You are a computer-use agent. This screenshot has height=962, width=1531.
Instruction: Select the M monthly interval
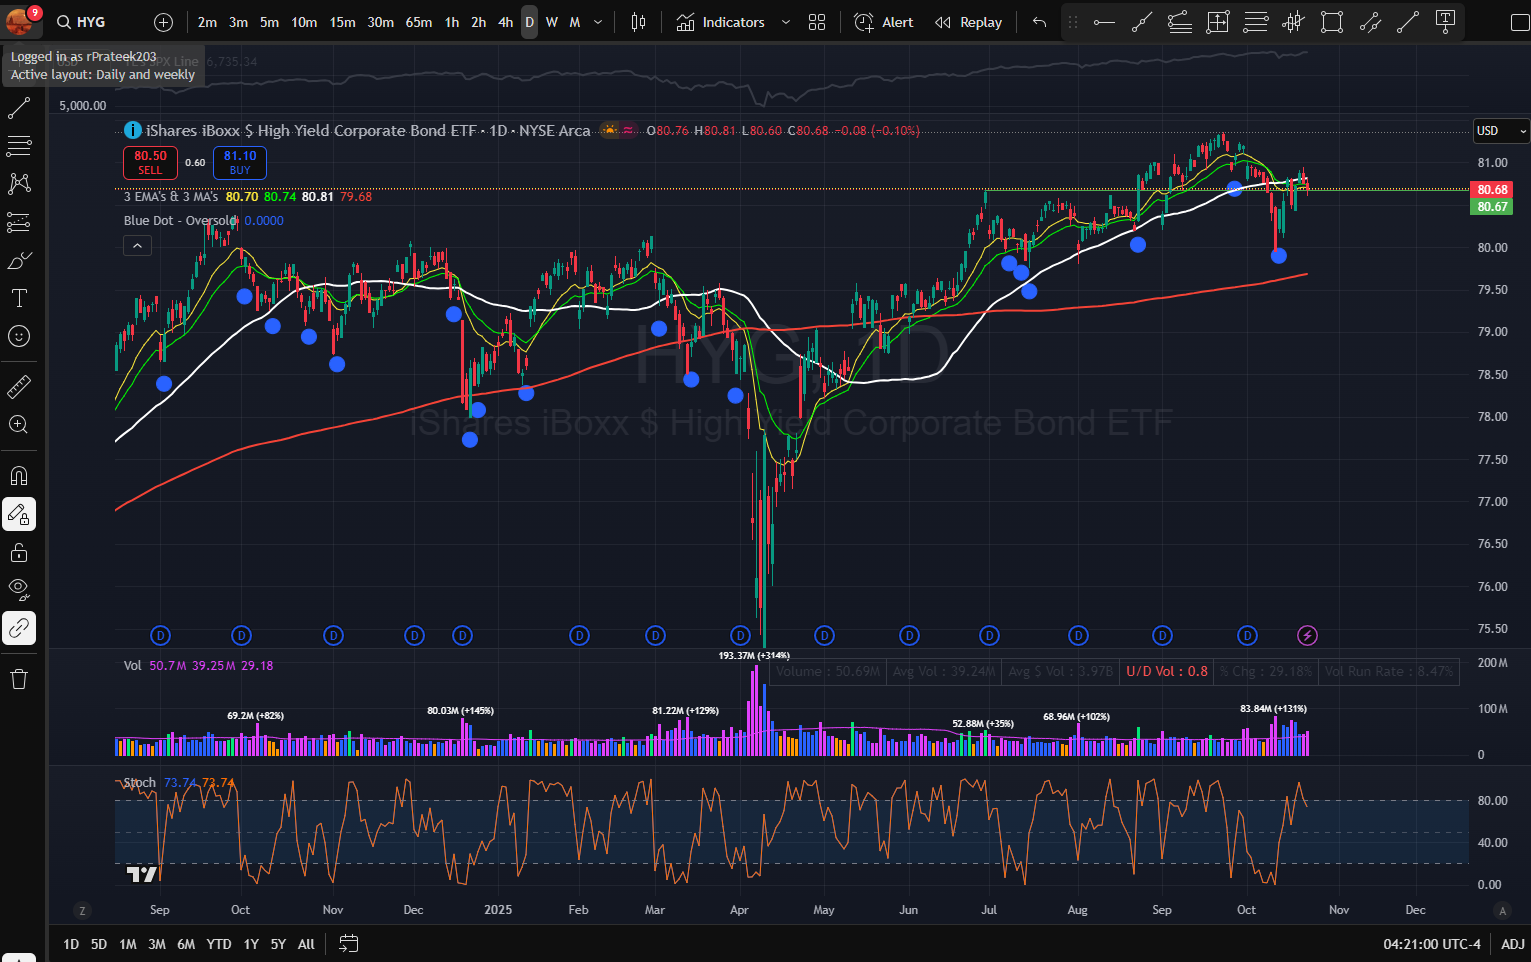point(575,22)
